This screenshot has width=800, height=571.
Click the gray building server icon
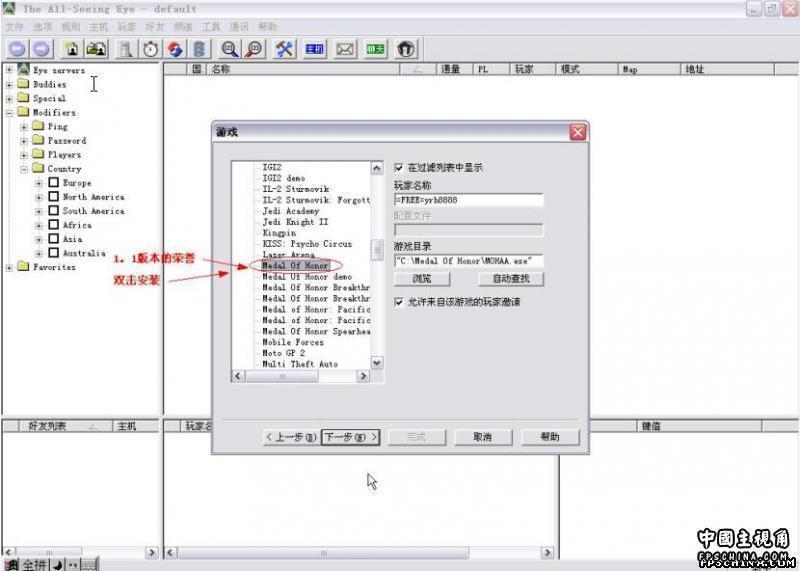click(x=126, y=49)
